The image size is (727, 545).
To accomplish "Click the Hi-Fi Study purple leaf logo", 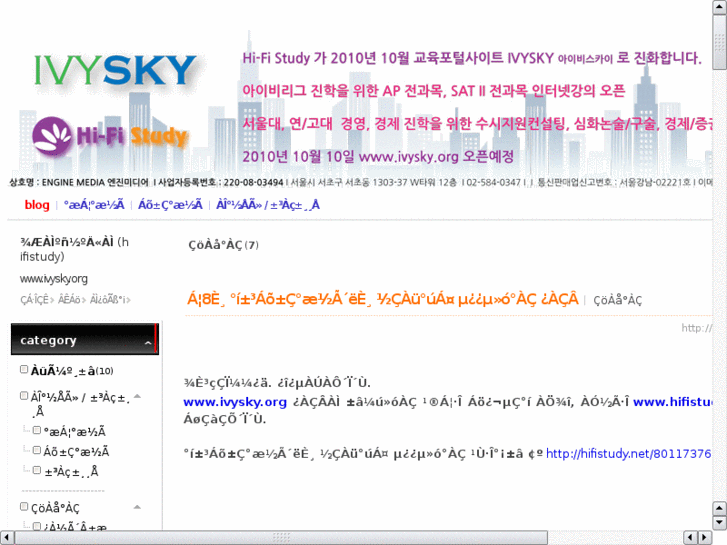I will [x=52, y=135].
